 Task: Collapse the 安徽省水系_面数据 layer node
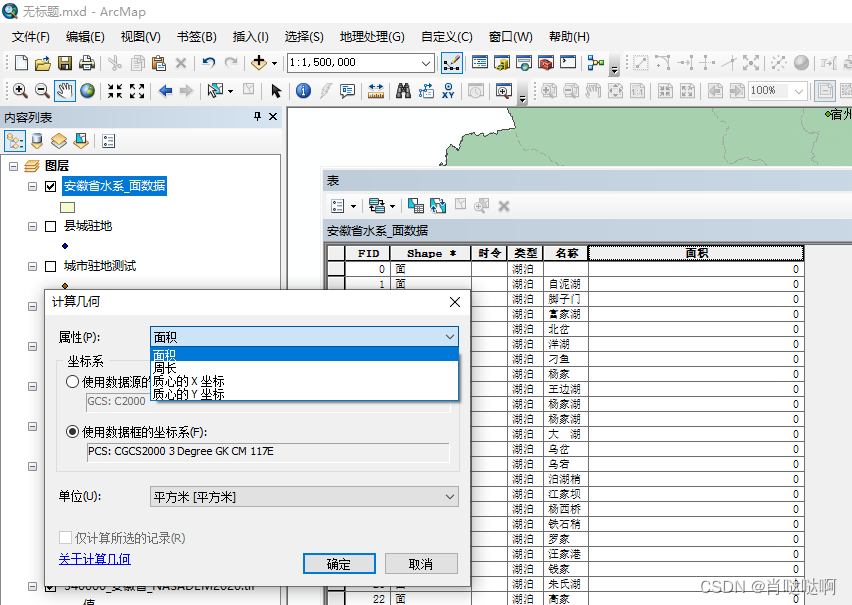(x=33, y=186)
